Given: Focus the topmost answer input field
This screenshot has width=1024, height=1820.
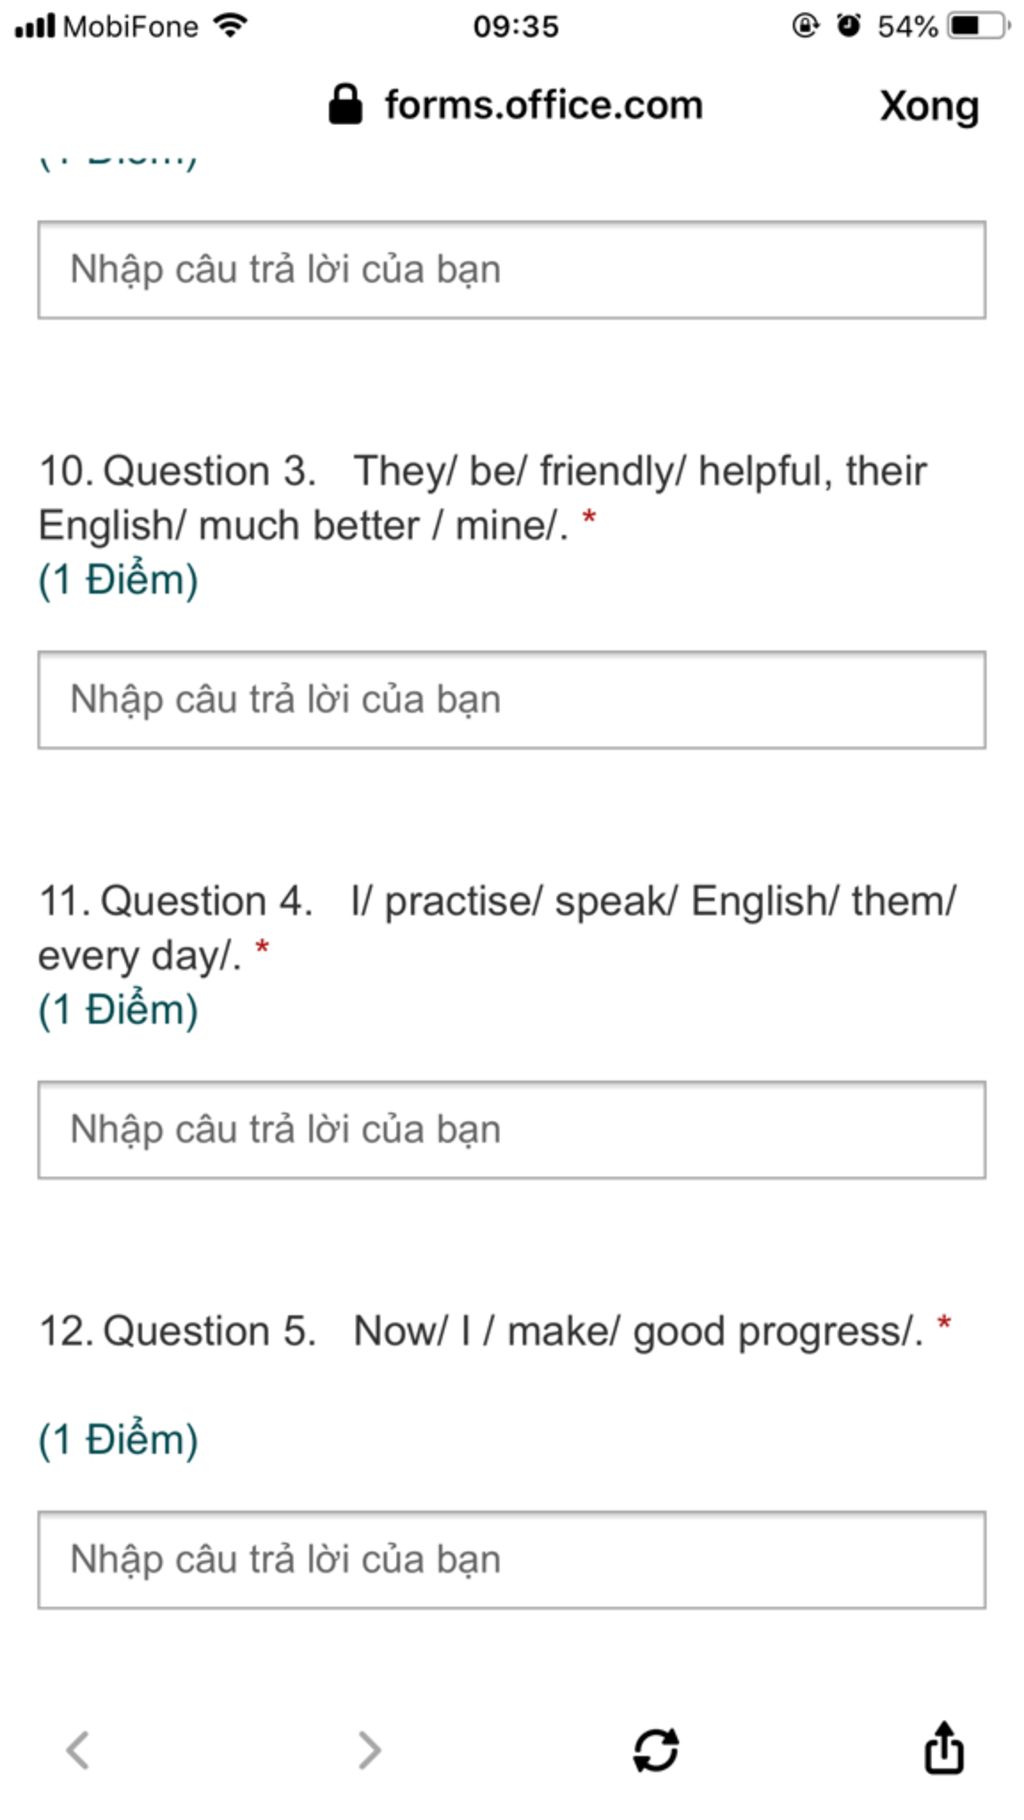Looking at the screenshot, I should 512,270.
